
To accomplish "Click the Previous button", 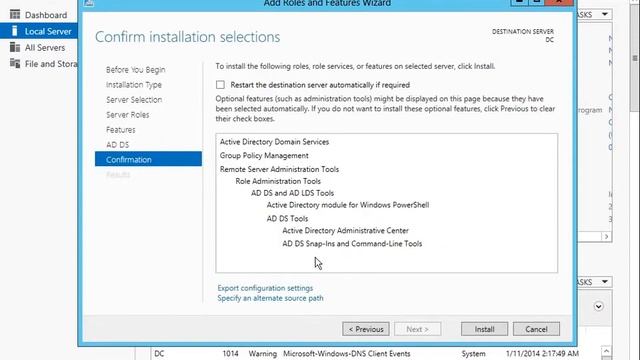I will [x=366, y=329].
